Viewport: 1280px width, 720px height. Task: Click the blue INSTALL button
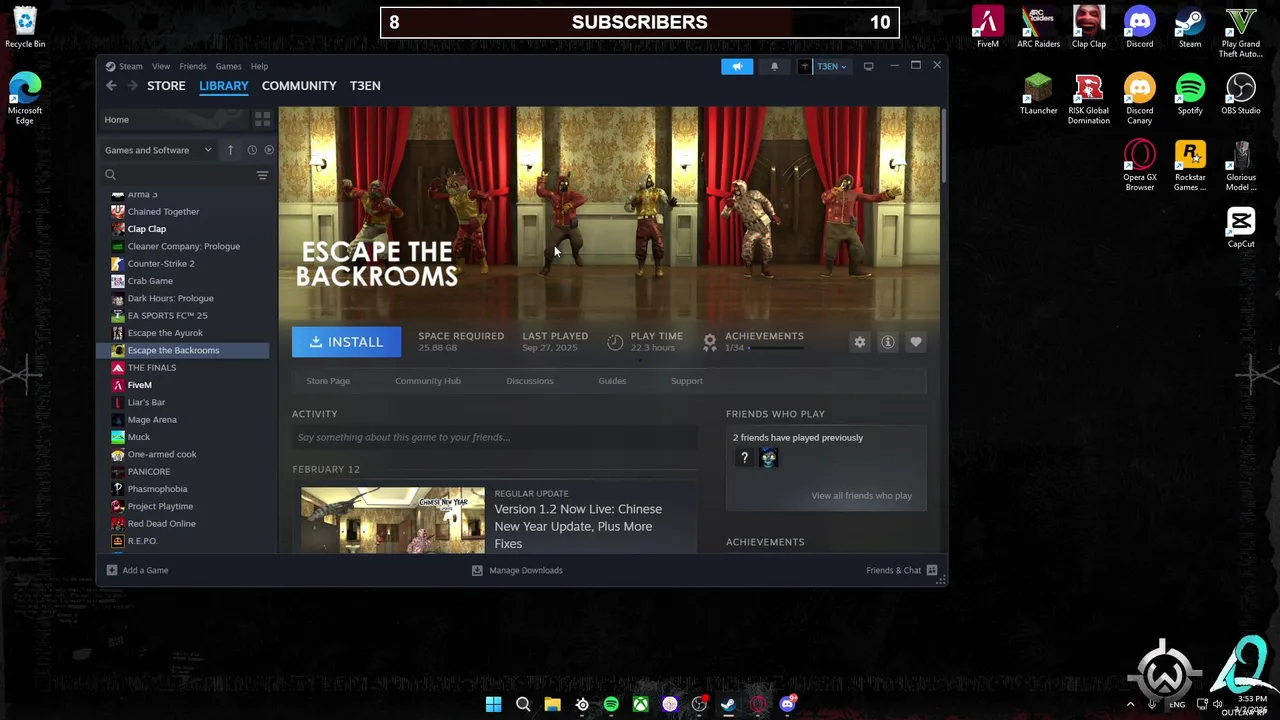coord(346,342)
